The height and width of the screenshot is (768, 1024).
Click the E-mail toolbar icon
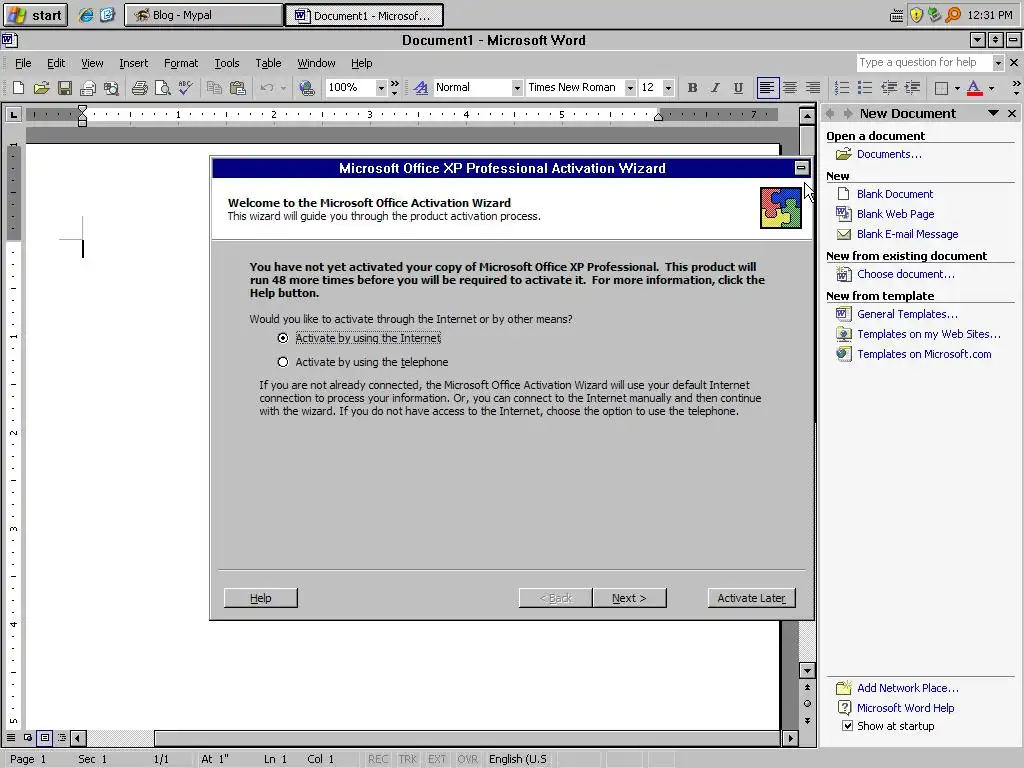(x=88, y=88)
